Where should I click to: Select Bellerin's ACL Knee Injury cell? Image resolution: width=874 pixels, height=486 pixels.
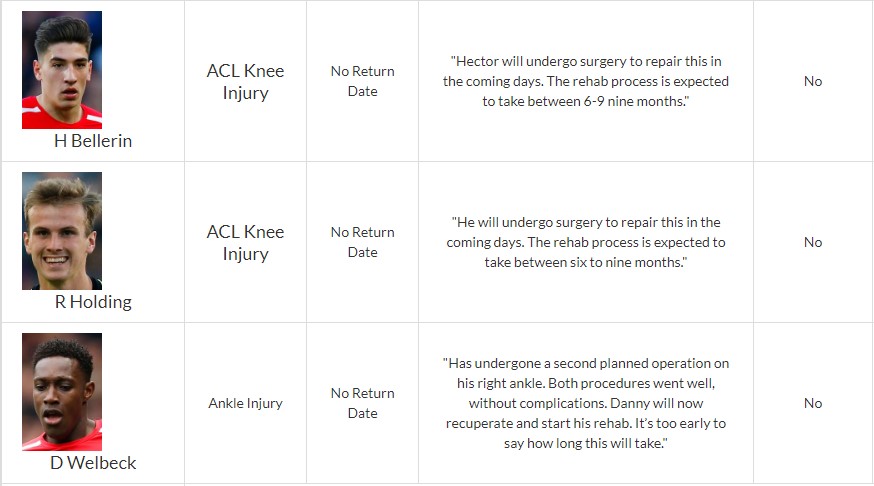[245, 81]
